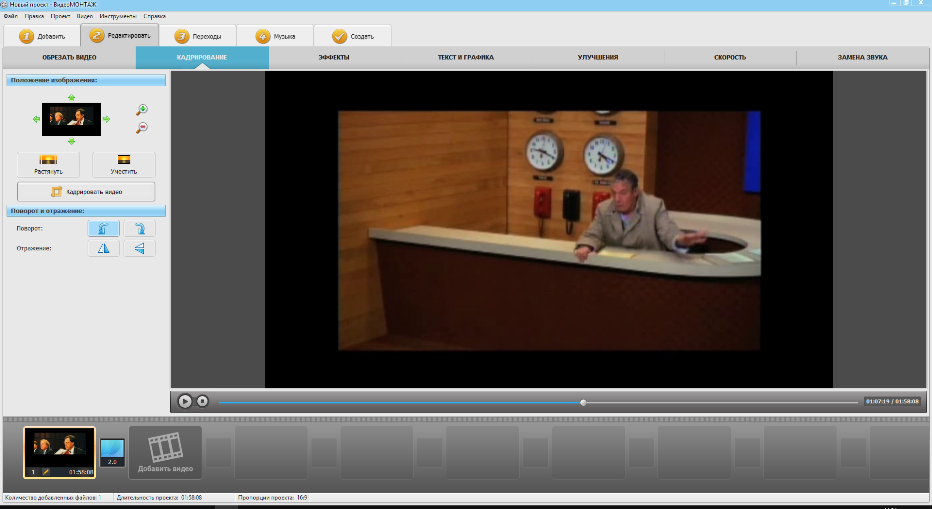Viewport: 932px width, 509px height.
Task: Click the zoom out magnifier icon
Action: click(x=142, y=128)
